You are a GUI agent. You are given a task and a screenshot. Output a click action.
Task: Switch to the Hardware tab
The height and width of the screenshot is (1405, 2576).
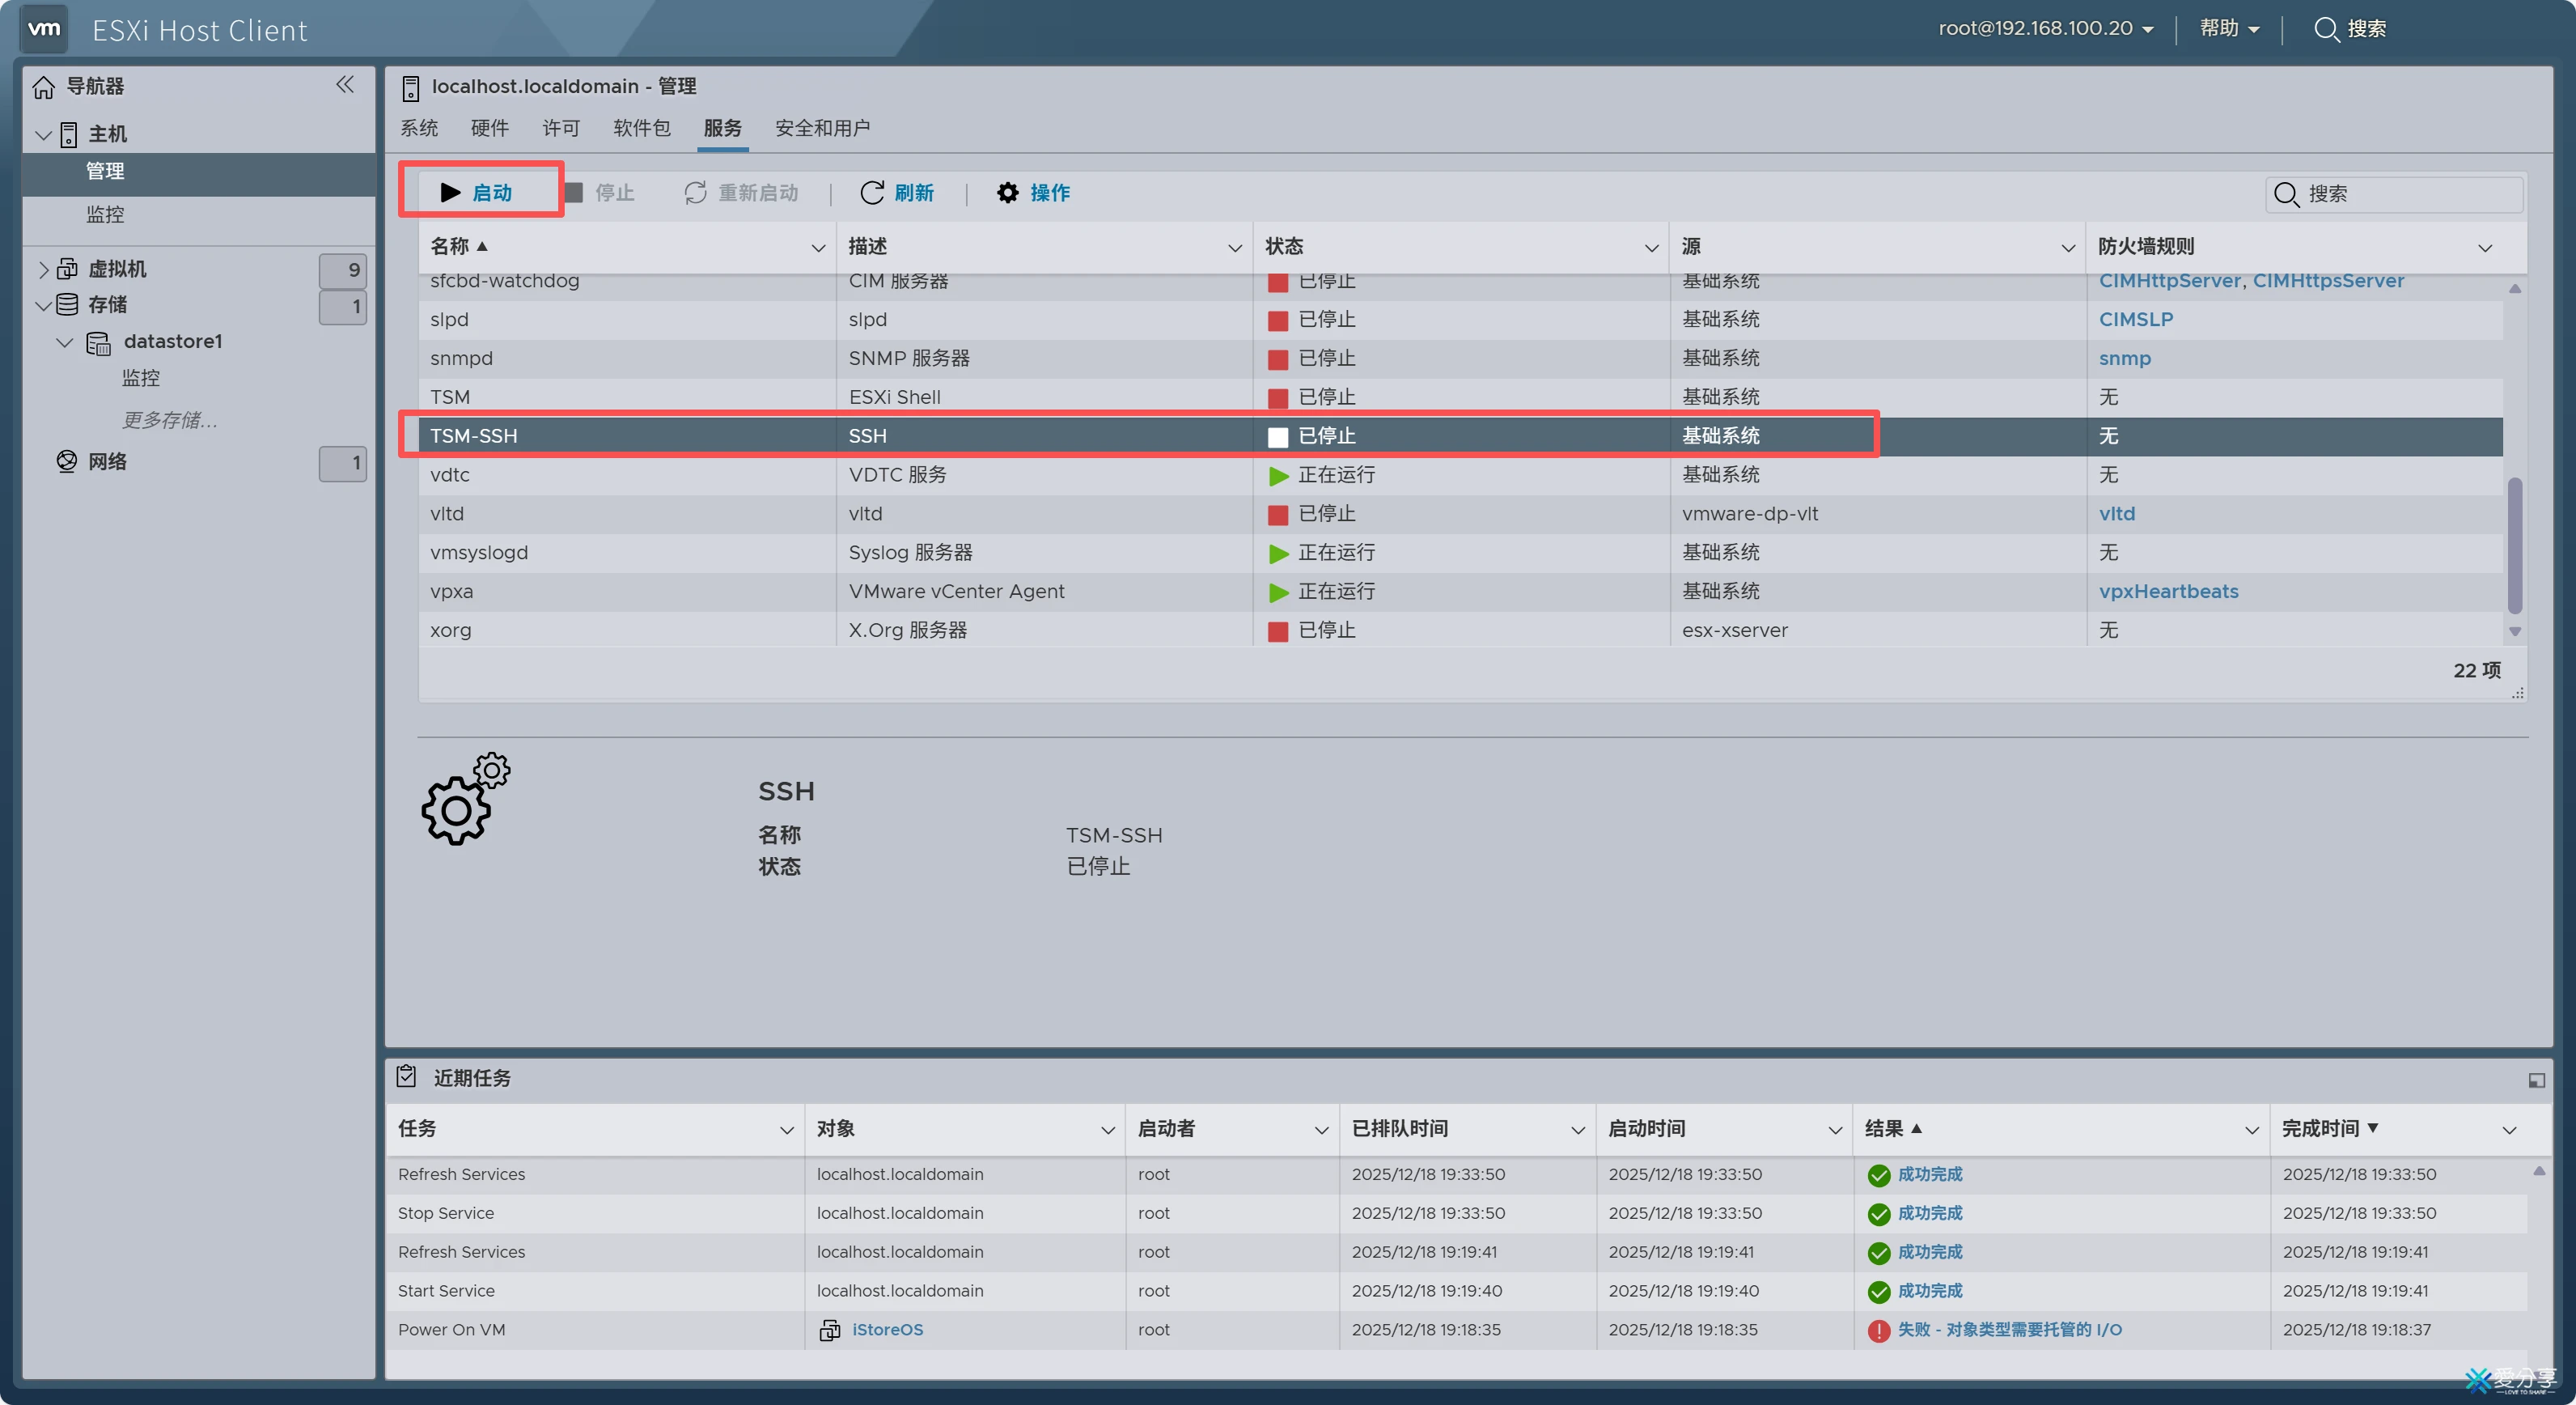489,128
